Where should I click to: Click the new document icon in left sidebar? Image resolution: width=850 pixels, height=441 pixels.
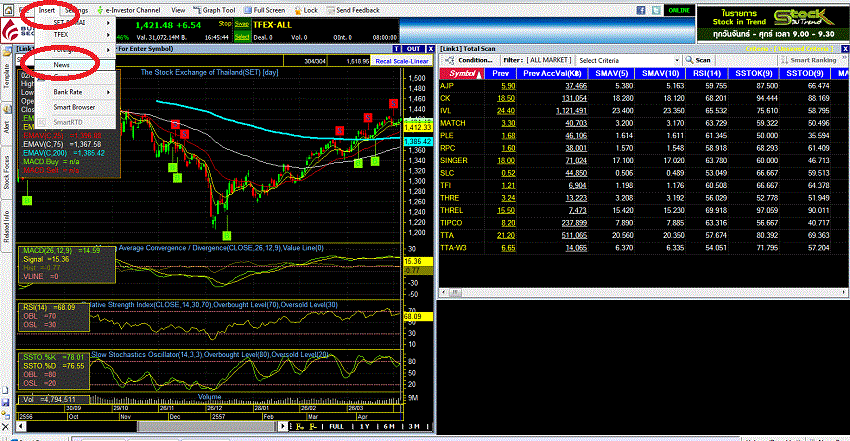(5, 391)
